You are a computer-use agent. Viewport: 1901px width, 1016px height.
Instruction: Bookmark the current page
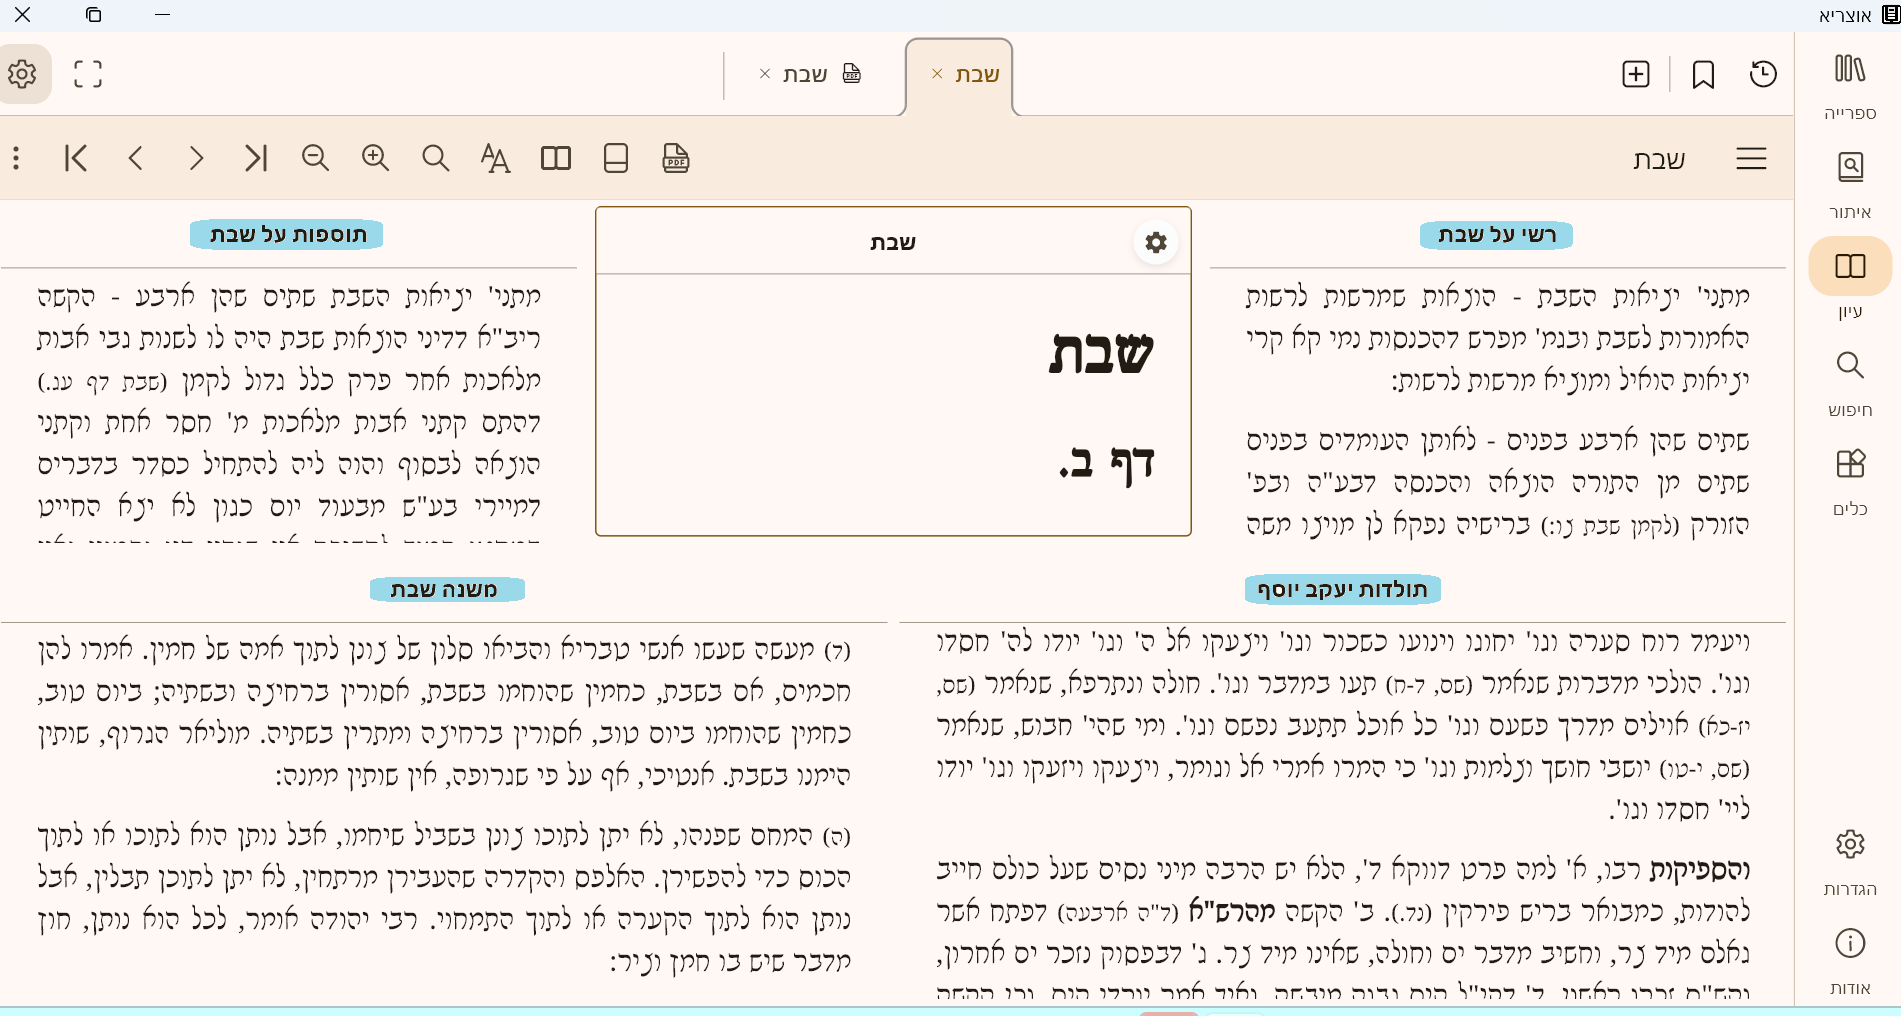click(x=1704, y=74)
